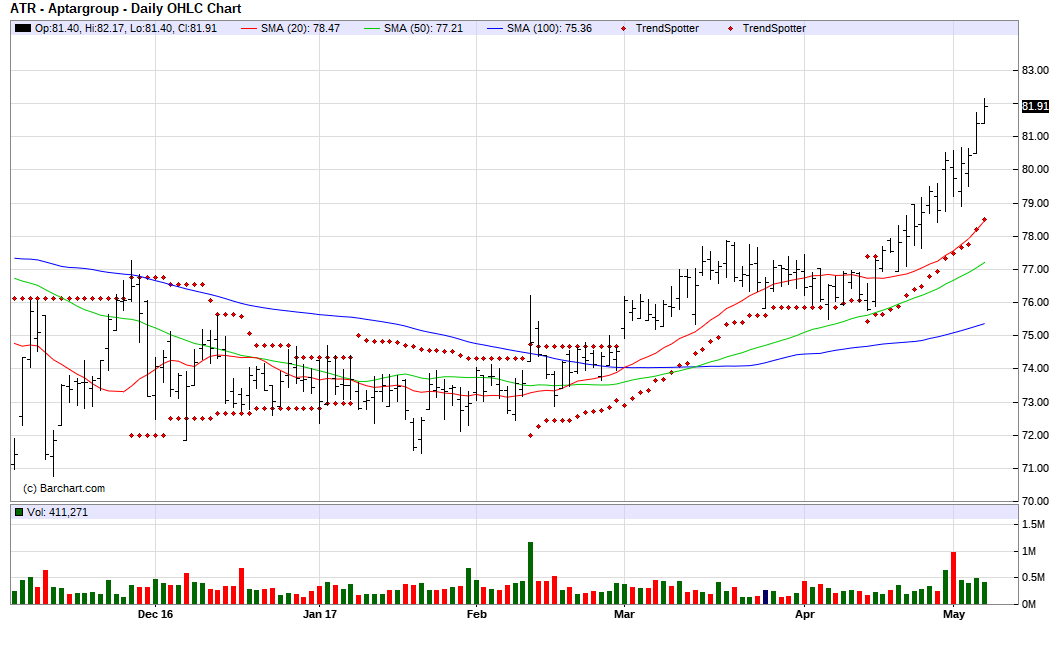1060x645 pixels.
Task: Click the '(c) Barchart.com' credit text
Action: pyautogui.click(x=64, y=488)
